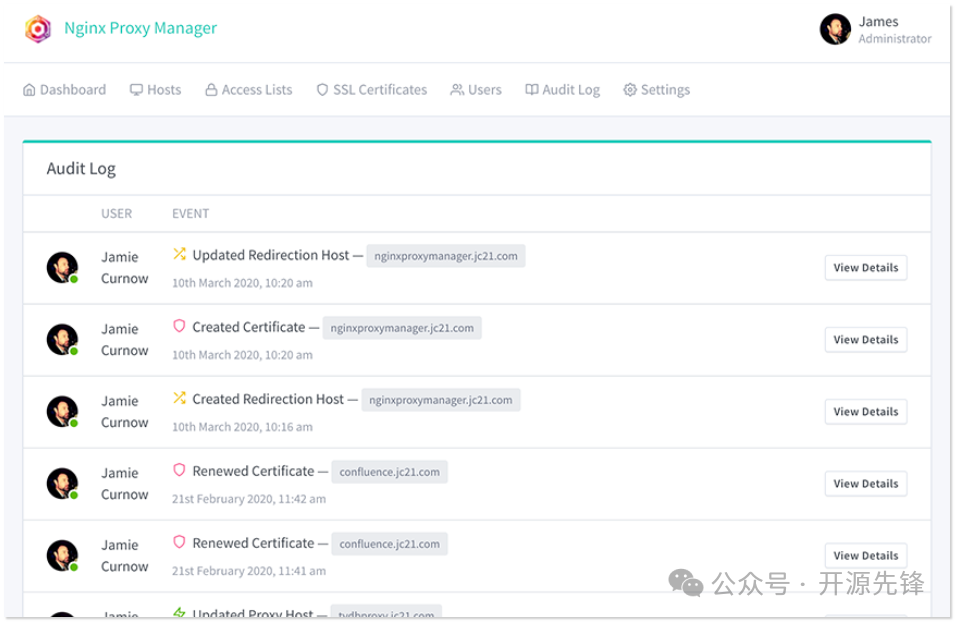This screenshot has height=622, width=955.
Task: Click the EVENT column header
Action: [x=191, y=214]
